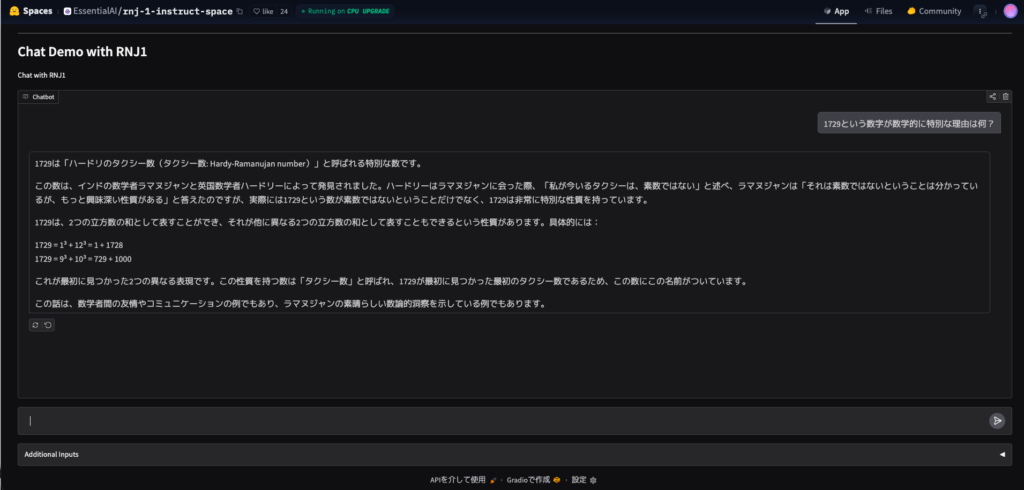Image resolution: width=1024 pixels, height=490 pixels.
Task: Retry the response with regenerate icon
Action: (36, 325)
